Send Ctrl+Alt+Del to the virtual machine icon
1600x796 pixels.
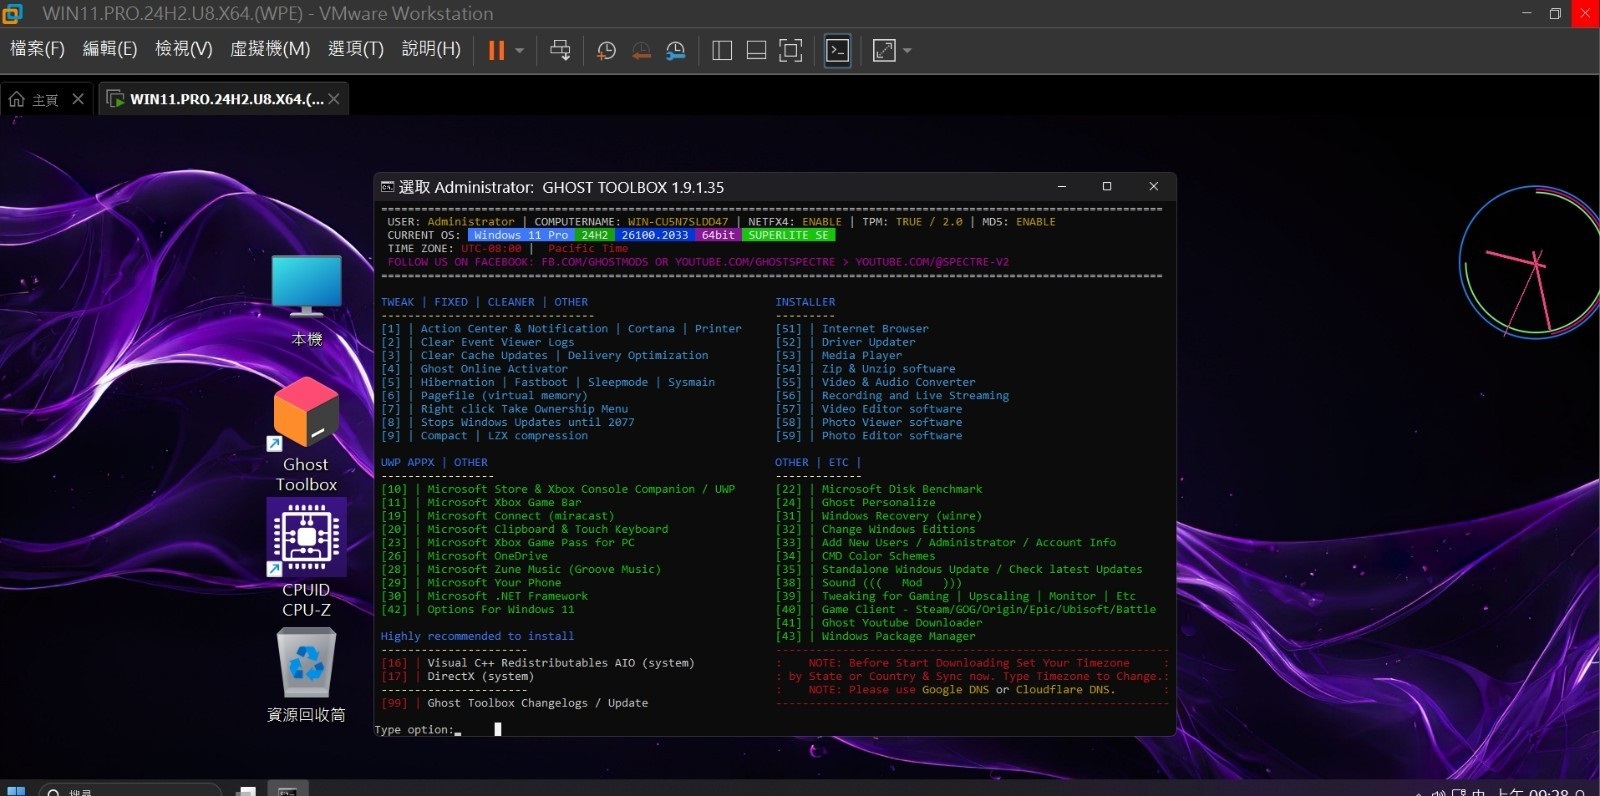(x=560, y=50)
